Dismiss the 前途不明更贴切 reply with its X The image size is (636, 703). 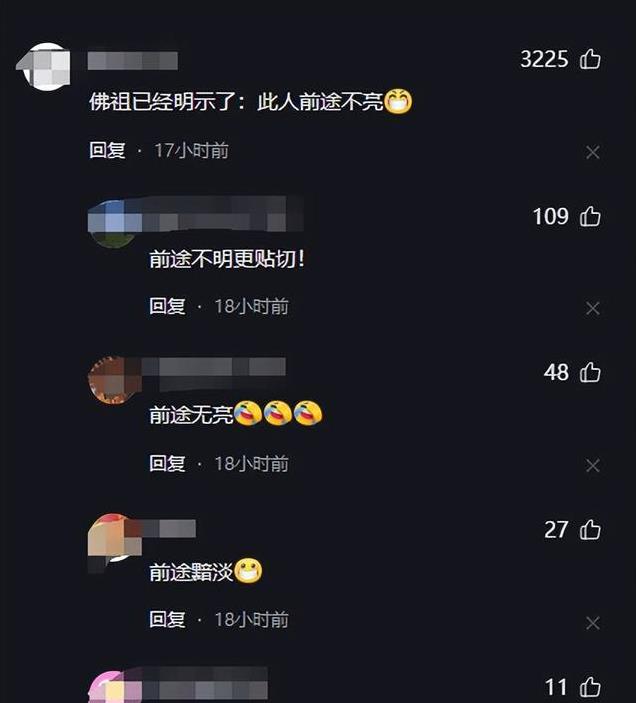click(593, 308)
